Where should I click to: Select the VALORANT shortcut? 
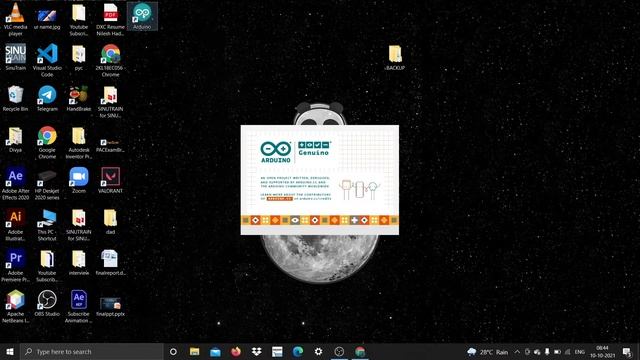[x=110, y=180]
